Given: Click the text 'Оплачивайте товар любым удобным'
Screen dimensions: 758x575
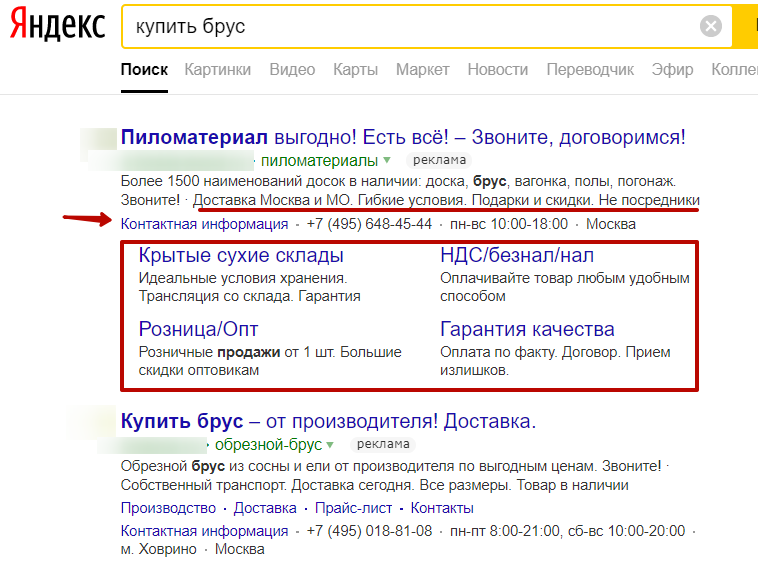Looking at the screenshot, I should [x=565, y=278].
